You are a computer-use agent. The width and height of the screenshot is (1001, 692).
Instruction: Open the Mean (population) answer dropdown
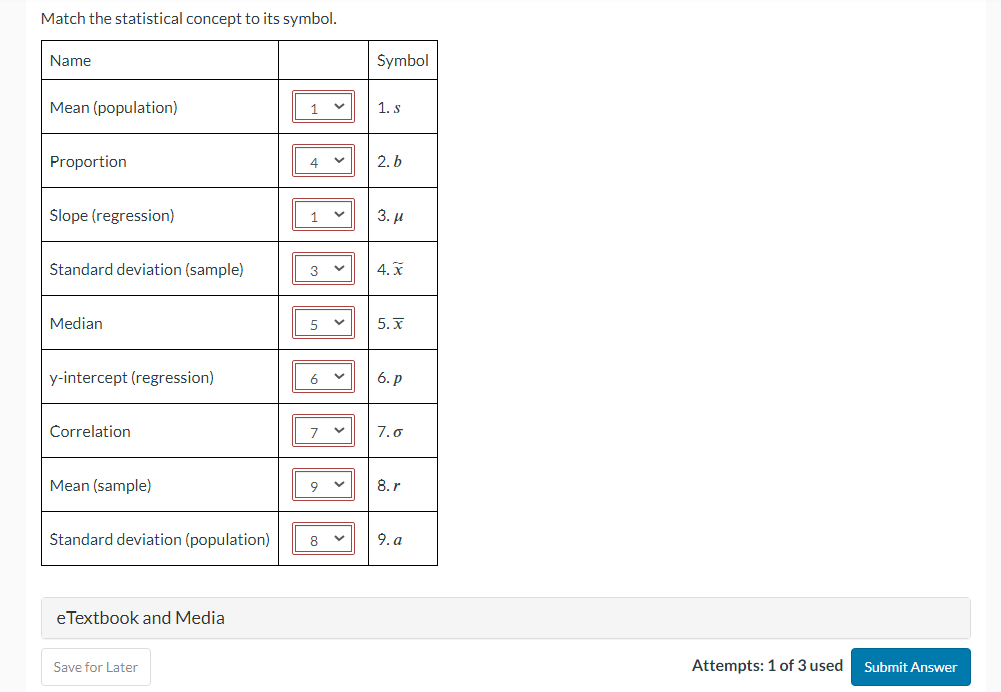(x=323, y=106)
